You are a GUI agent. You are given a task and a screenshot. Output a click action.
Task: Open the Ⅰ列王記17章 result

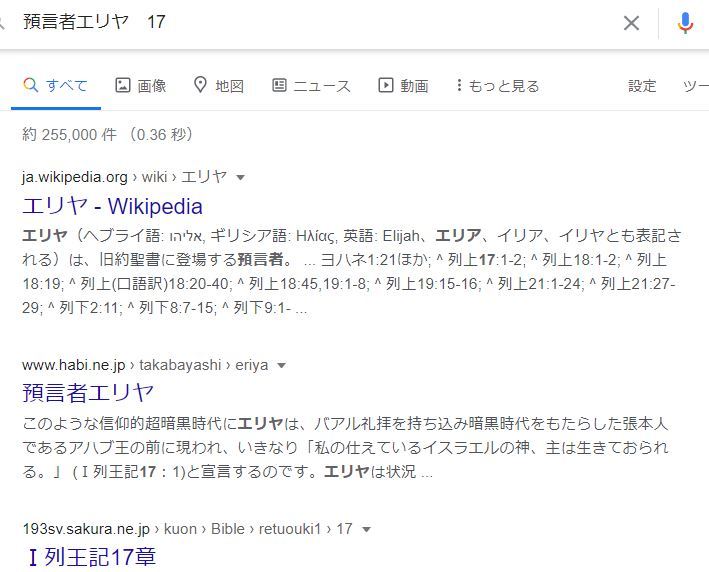[x=91, y=557]
